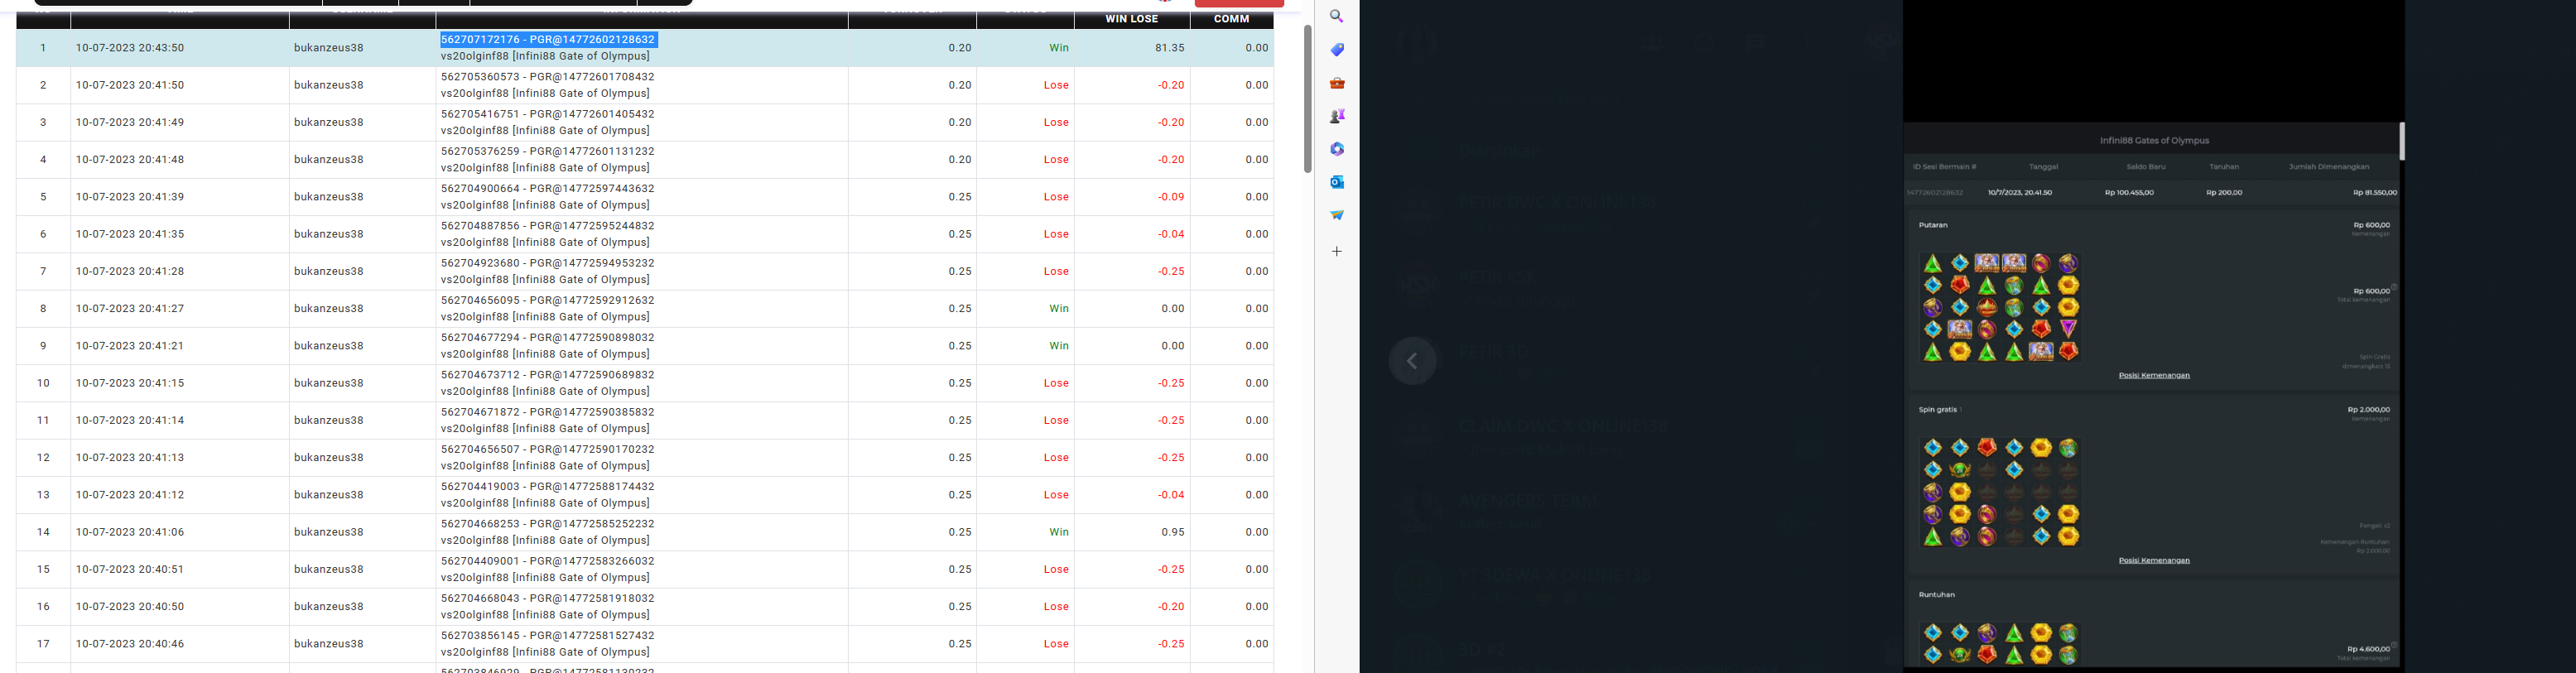Viewport: 2576px width, 673px height.
Task: Open the Games chess pieces sidebar icon
Action: [1336, 116]
